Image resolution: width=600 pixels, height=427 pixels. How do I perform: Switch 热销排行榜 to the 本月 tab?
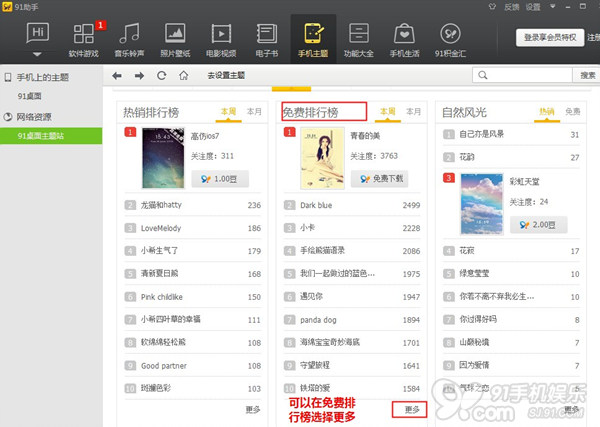(254, 112)
